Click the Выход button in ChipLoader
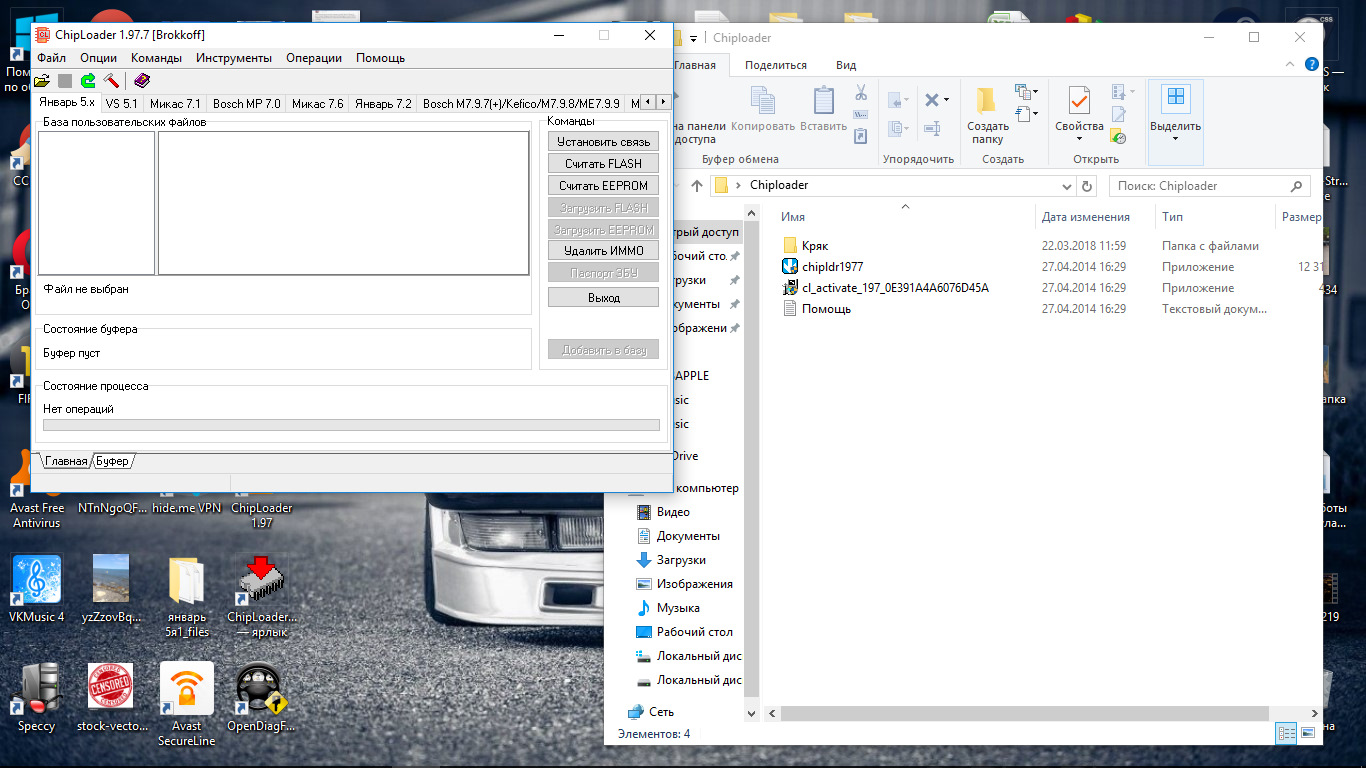This screenshot has width=1366, height=768. coord(604,298)
